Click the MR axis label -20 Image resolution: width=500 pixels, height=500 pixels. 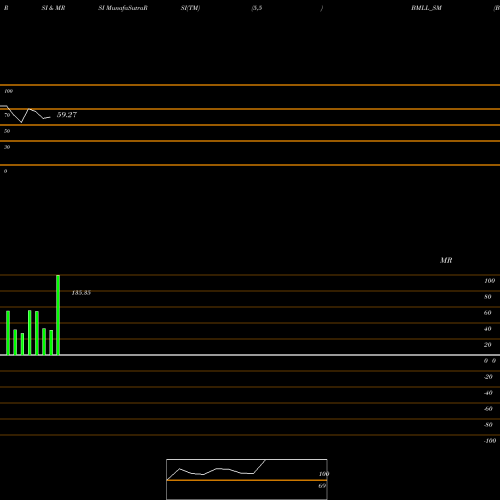pyautogui.click(x=488, y=377)
